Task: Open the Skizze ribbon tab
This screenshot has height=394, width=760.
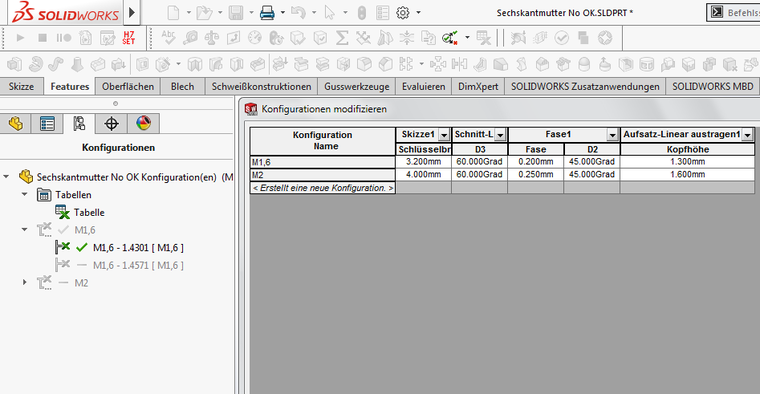Action: 21,86
